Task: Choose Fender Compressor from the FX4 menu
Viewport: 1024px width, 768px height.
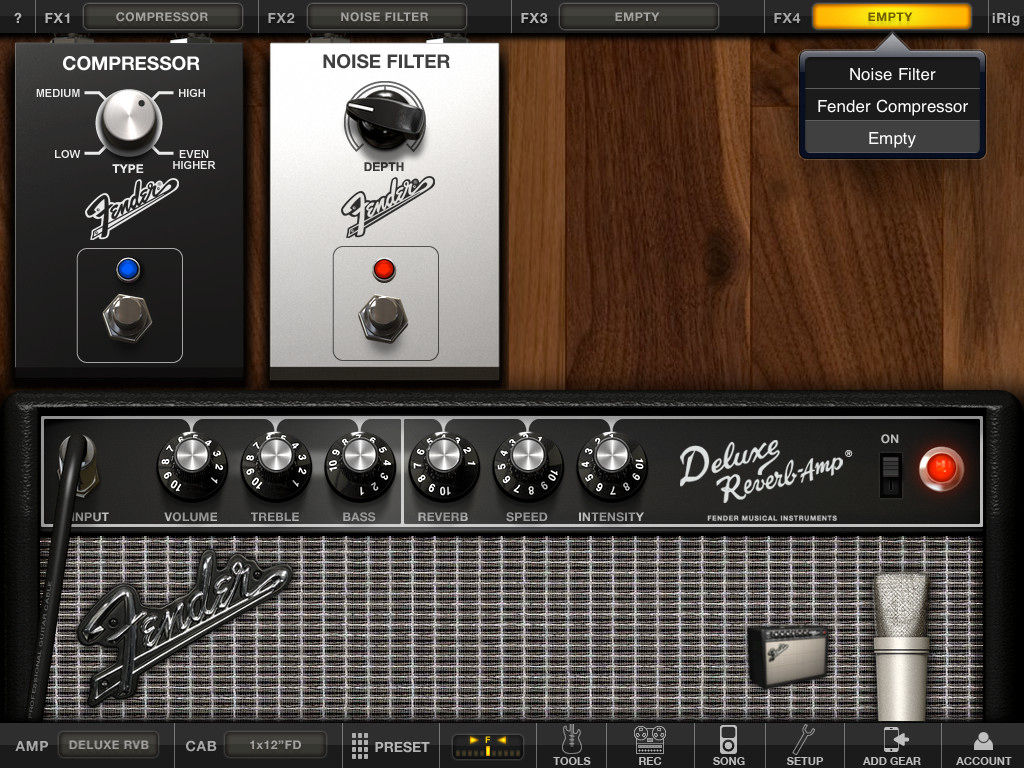Action: point(892,106)
